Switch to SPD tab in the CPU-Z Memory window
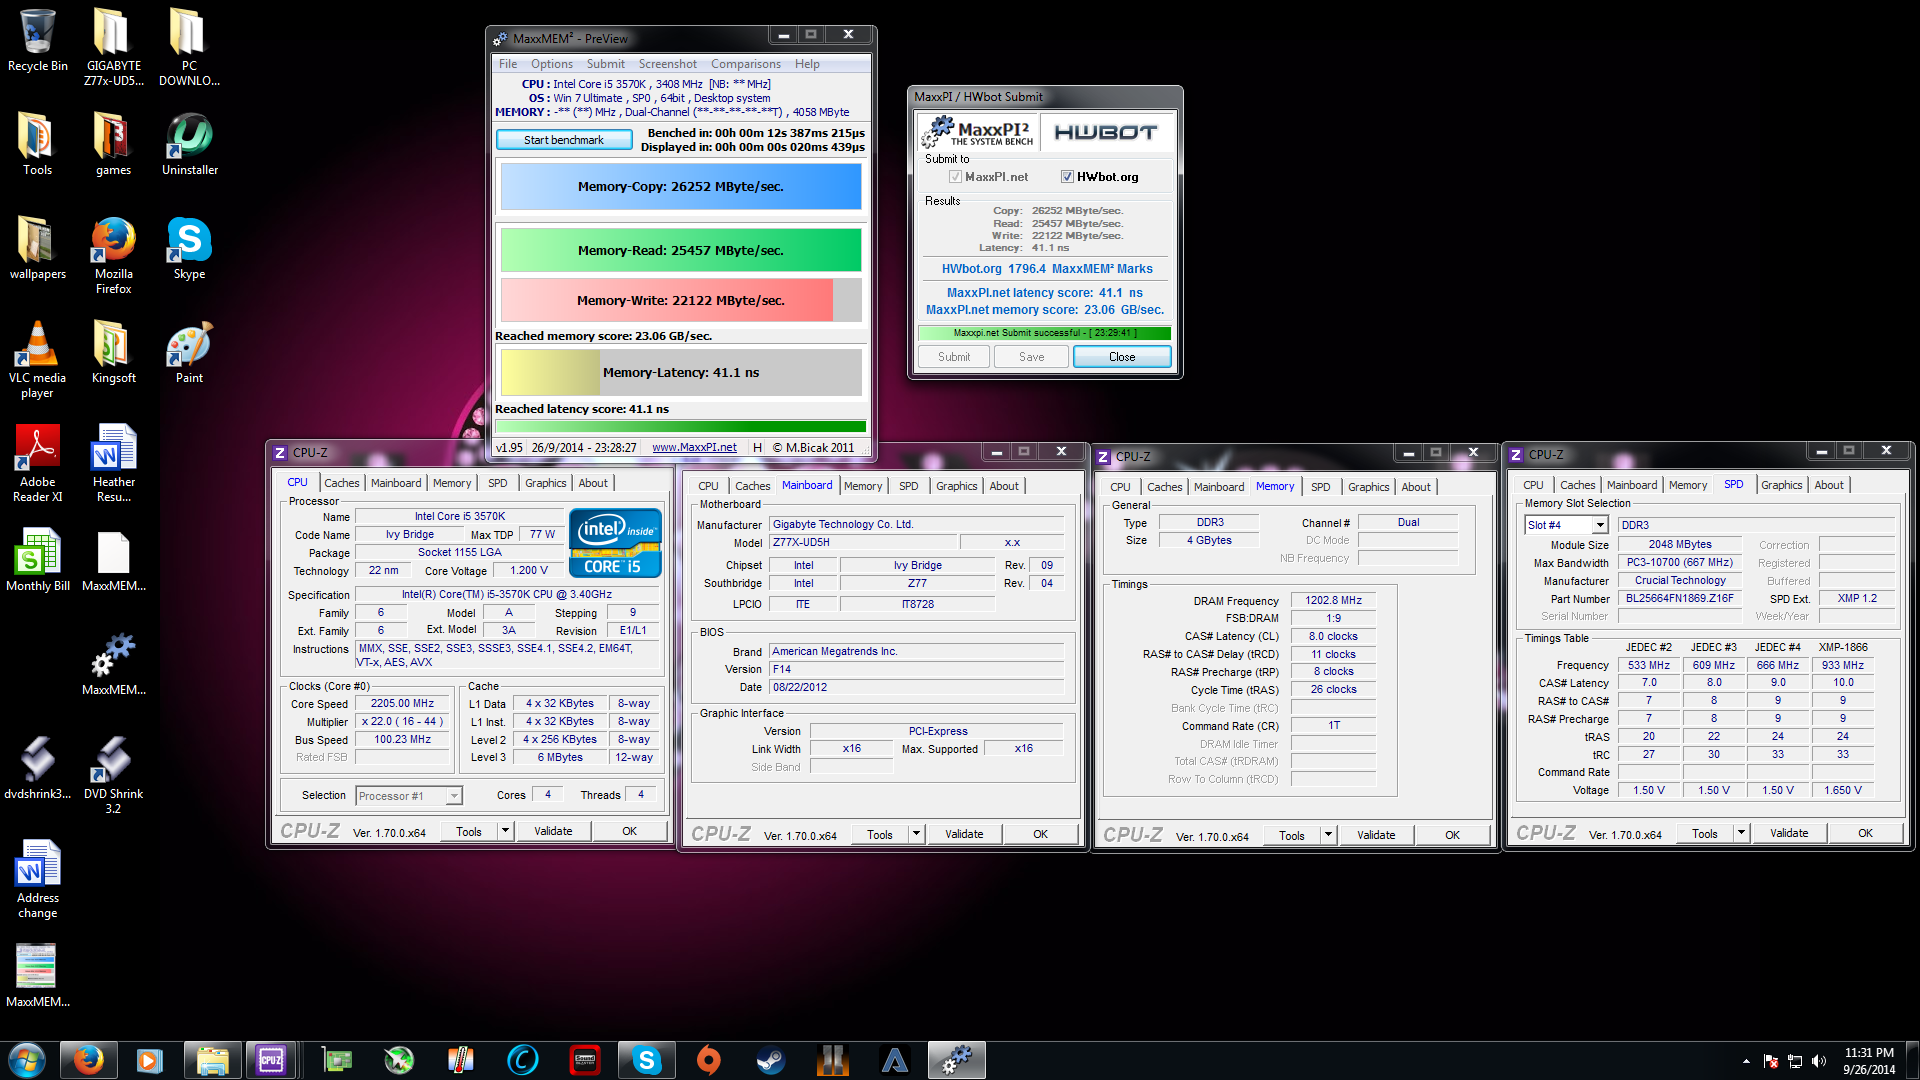The height and width of the screenshot is (1080, 1920). [x=1320, y=487]
